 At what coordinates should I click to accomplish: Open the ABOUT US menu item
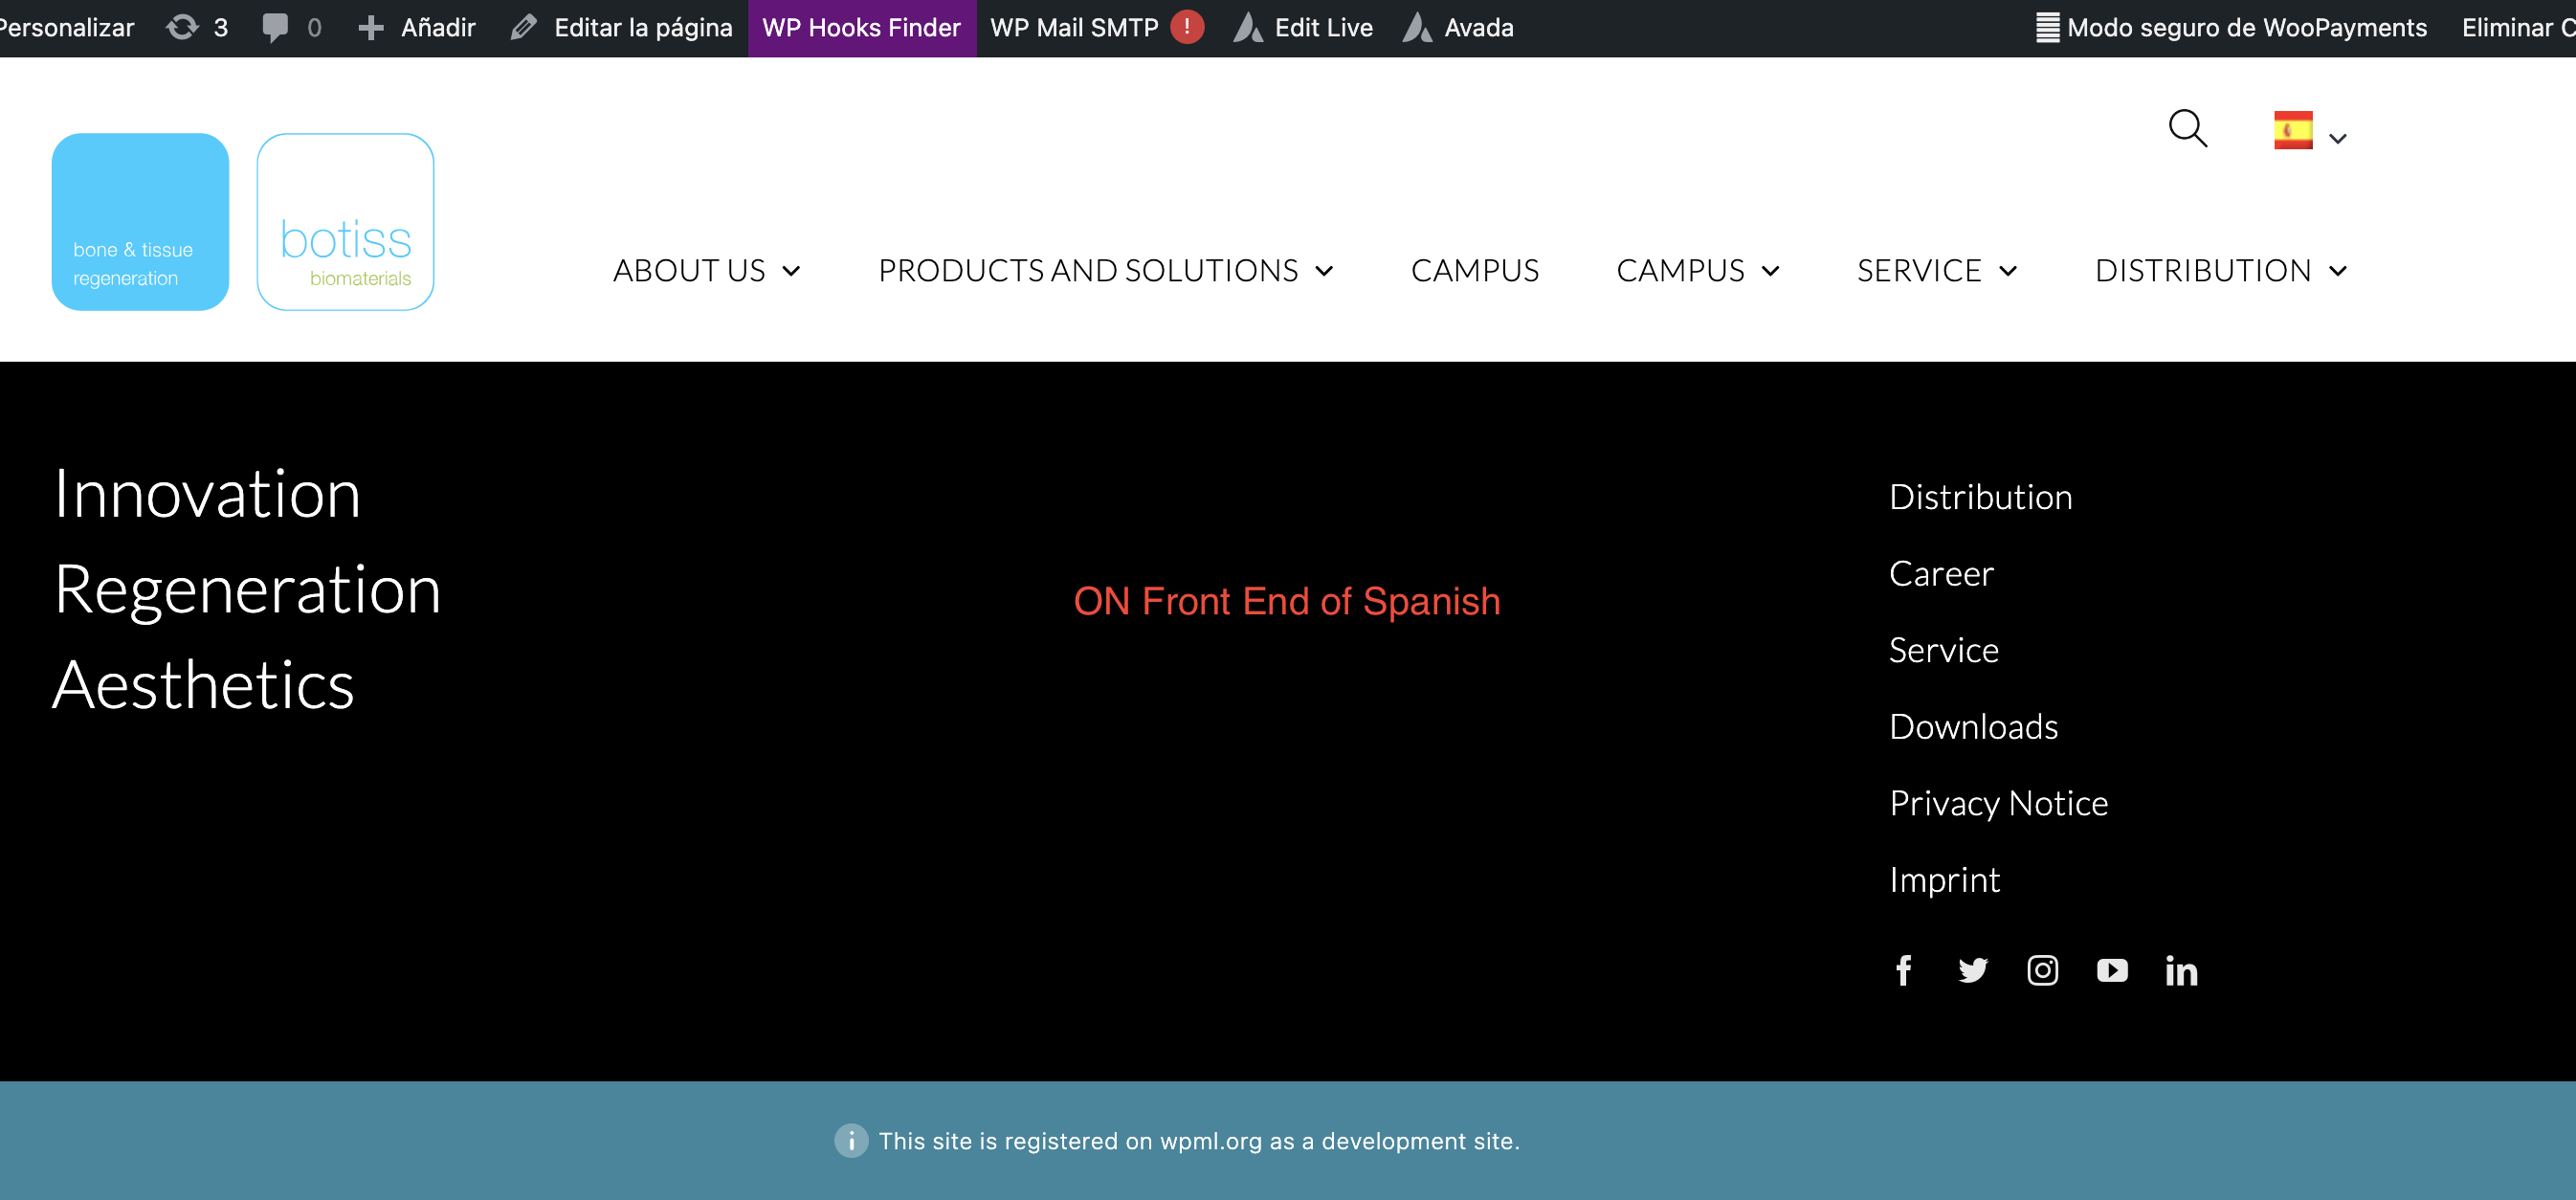point(689,271)
